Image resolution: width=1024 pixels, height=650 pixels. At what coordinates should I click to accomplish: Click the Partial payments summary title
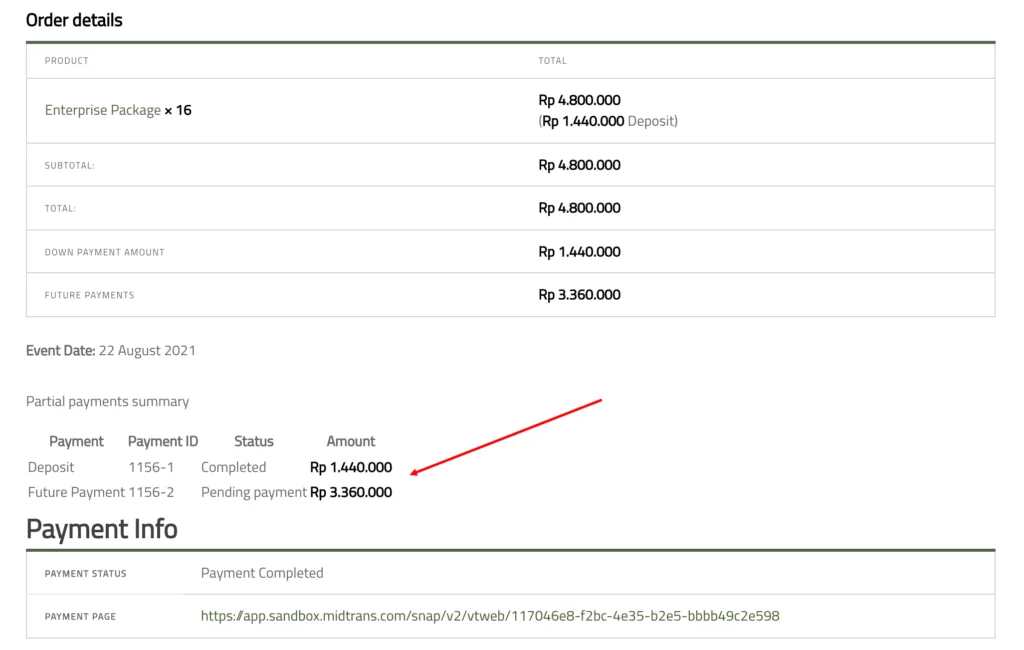pyautogui.click(x=107, y=401)
